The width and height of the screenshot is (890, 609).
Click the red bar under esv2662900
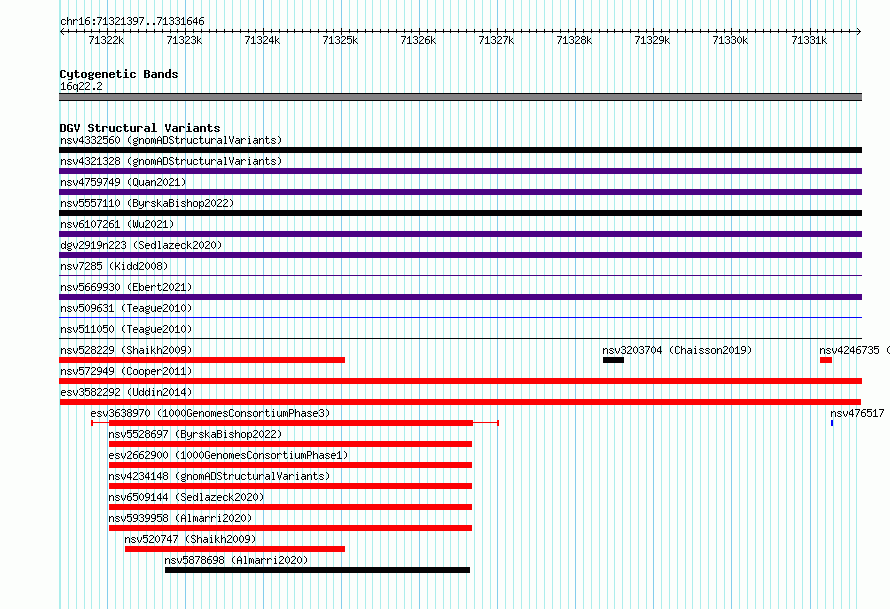[x=290, y=465]
